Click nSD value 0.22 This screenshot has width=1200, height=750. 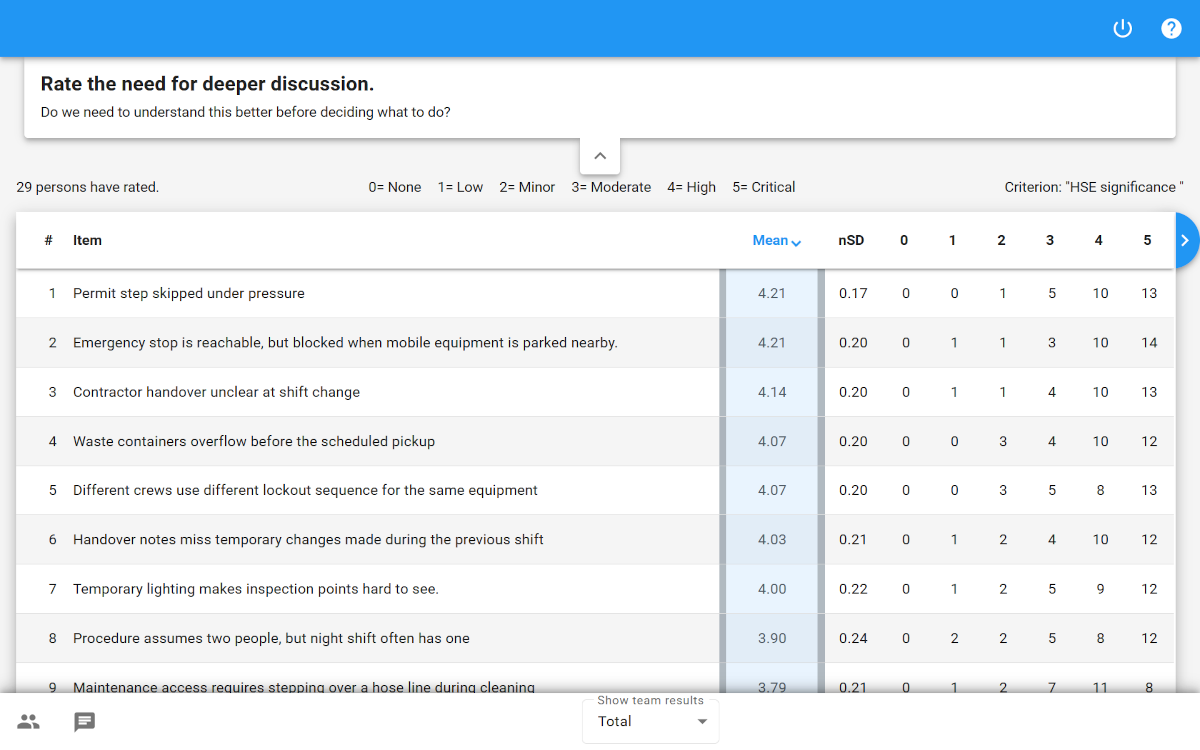(853, 589)
